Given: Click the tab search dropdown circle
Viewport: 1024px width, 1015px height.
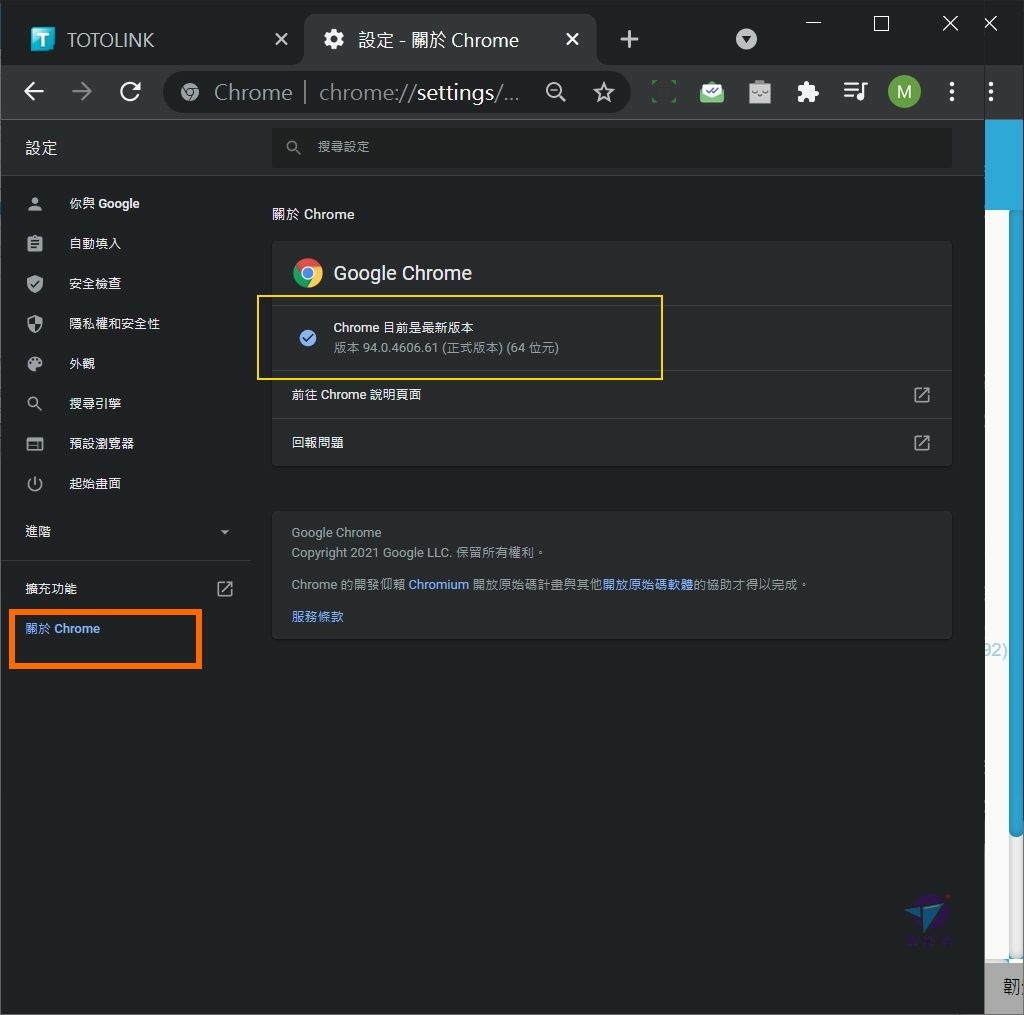Looking at the screenshot, I should point(746,39).
